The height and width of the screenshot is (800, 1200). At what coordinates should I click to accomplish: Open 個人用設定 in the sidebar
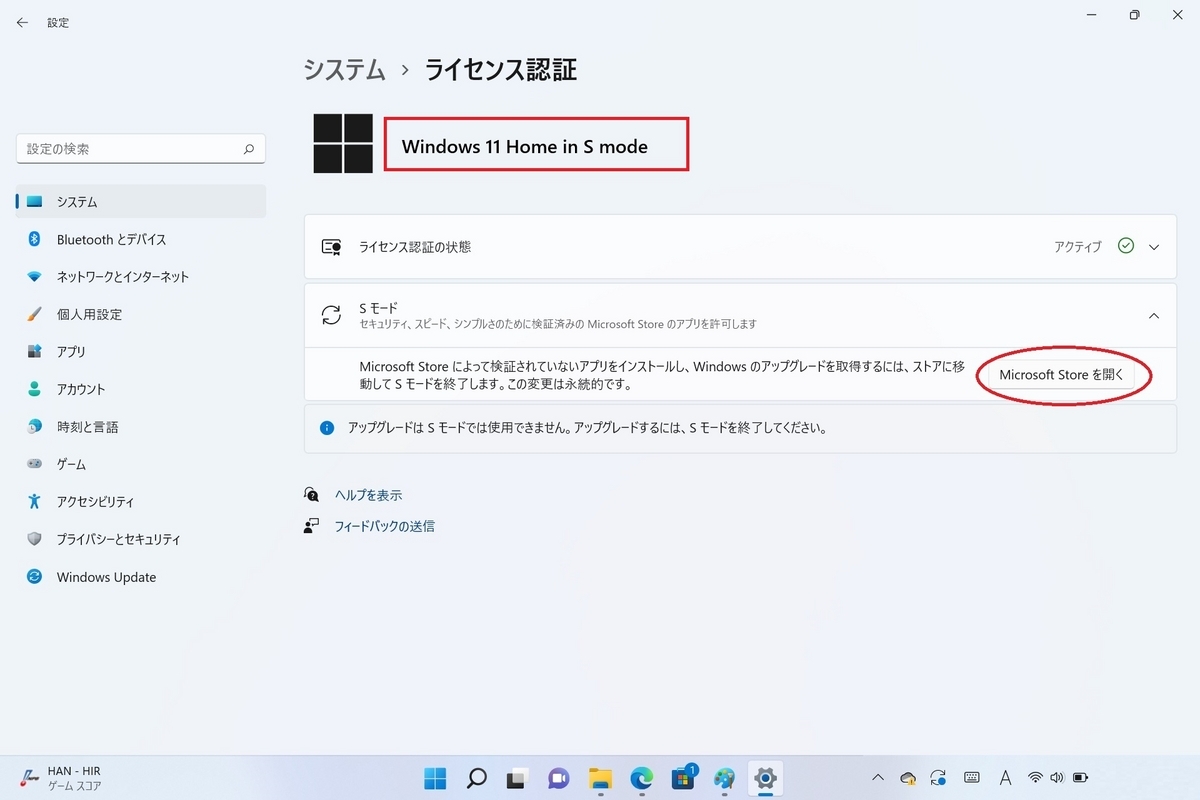pos(141,314)
